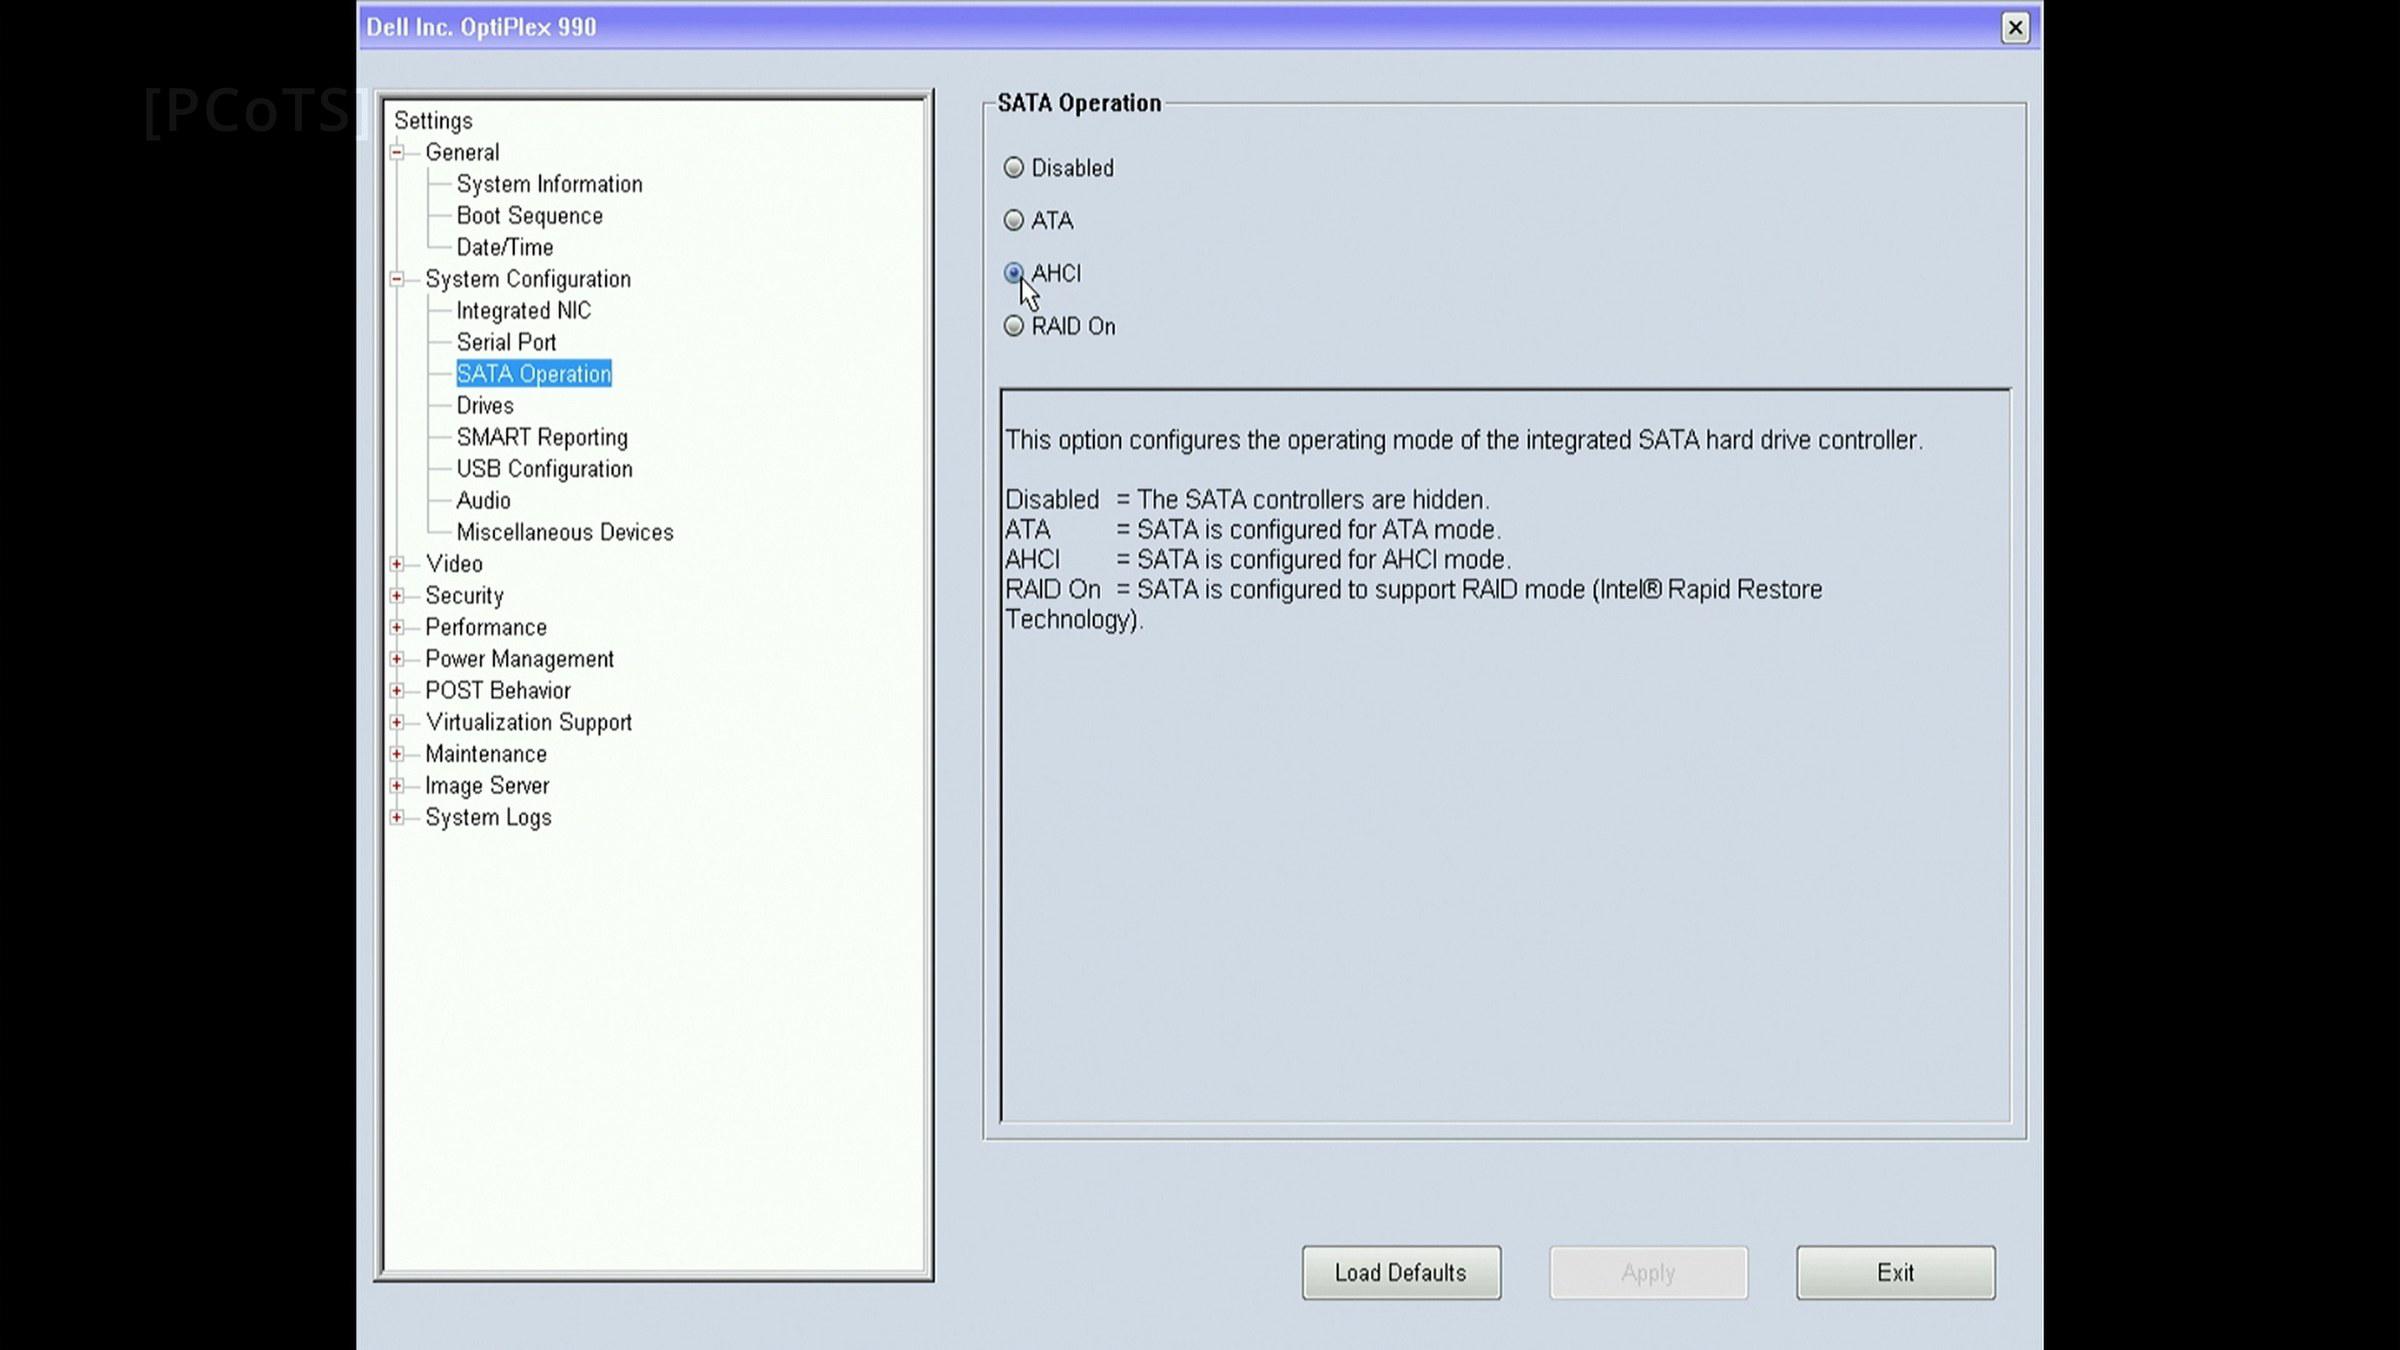Click the Exit button

pyautogui.click(x=1895, y=1273)
